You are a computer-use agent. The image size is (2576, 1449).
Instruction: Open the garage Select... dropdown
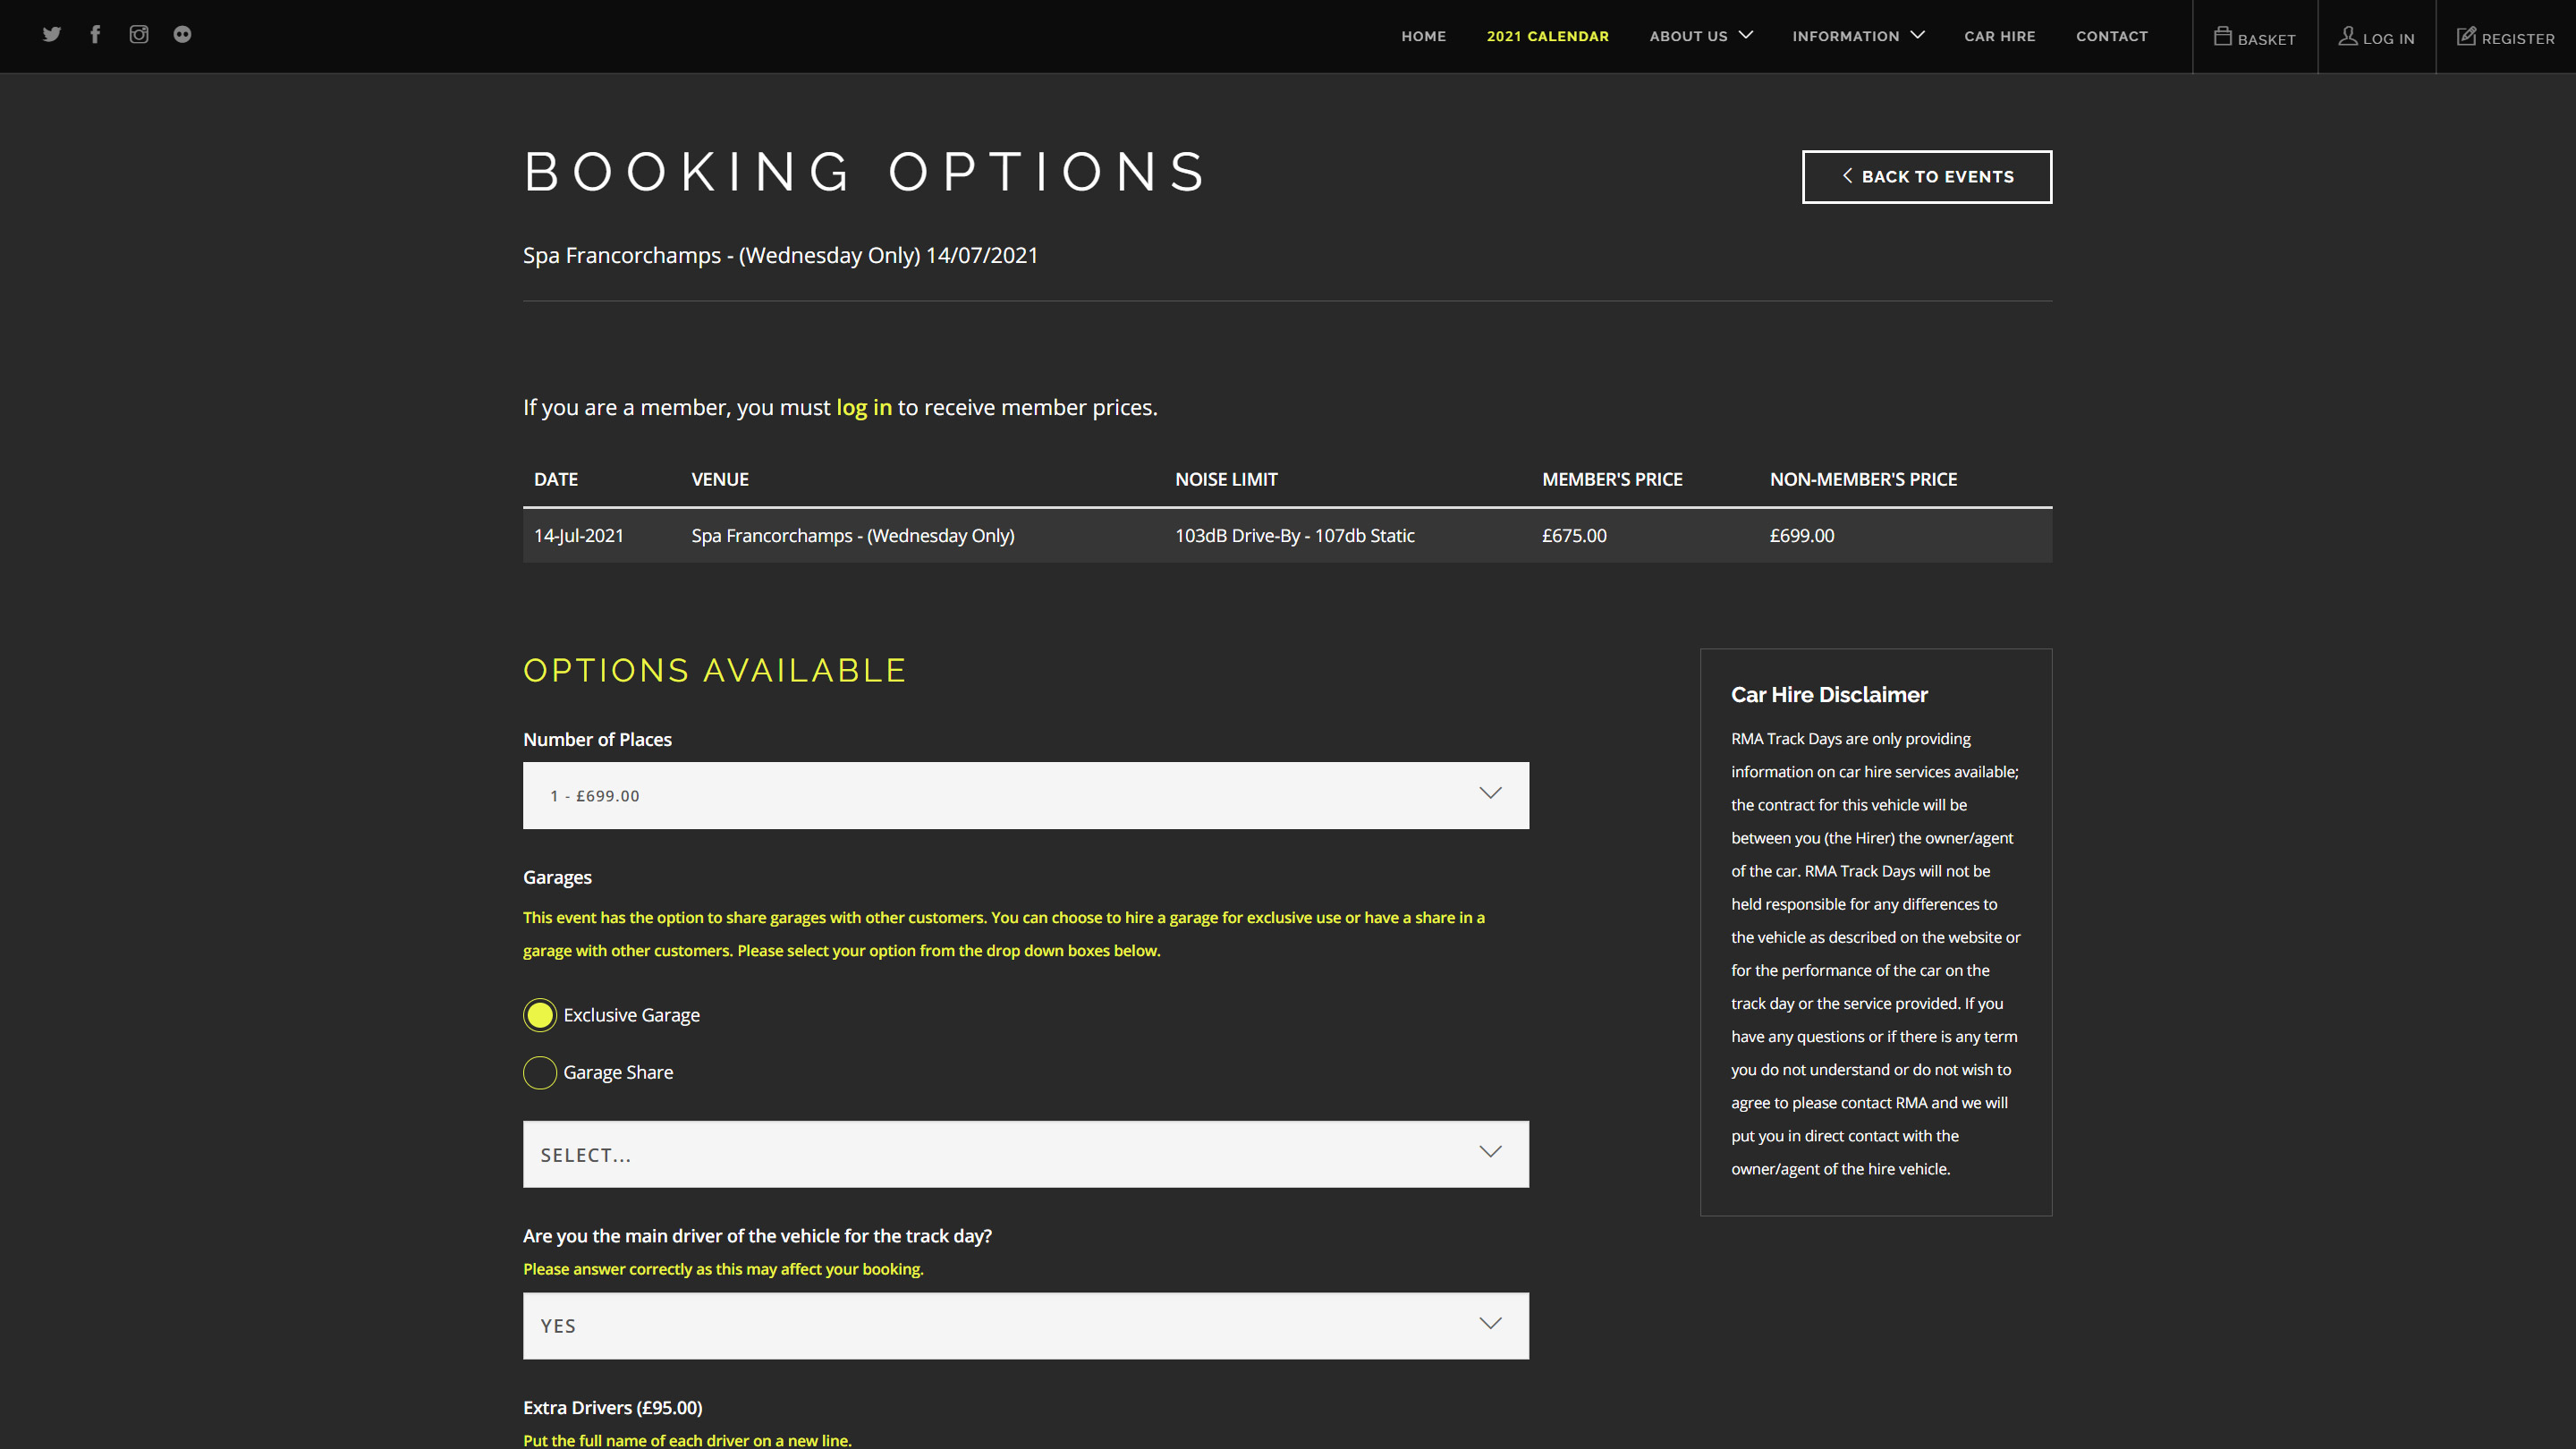tap(1025, 1154)
